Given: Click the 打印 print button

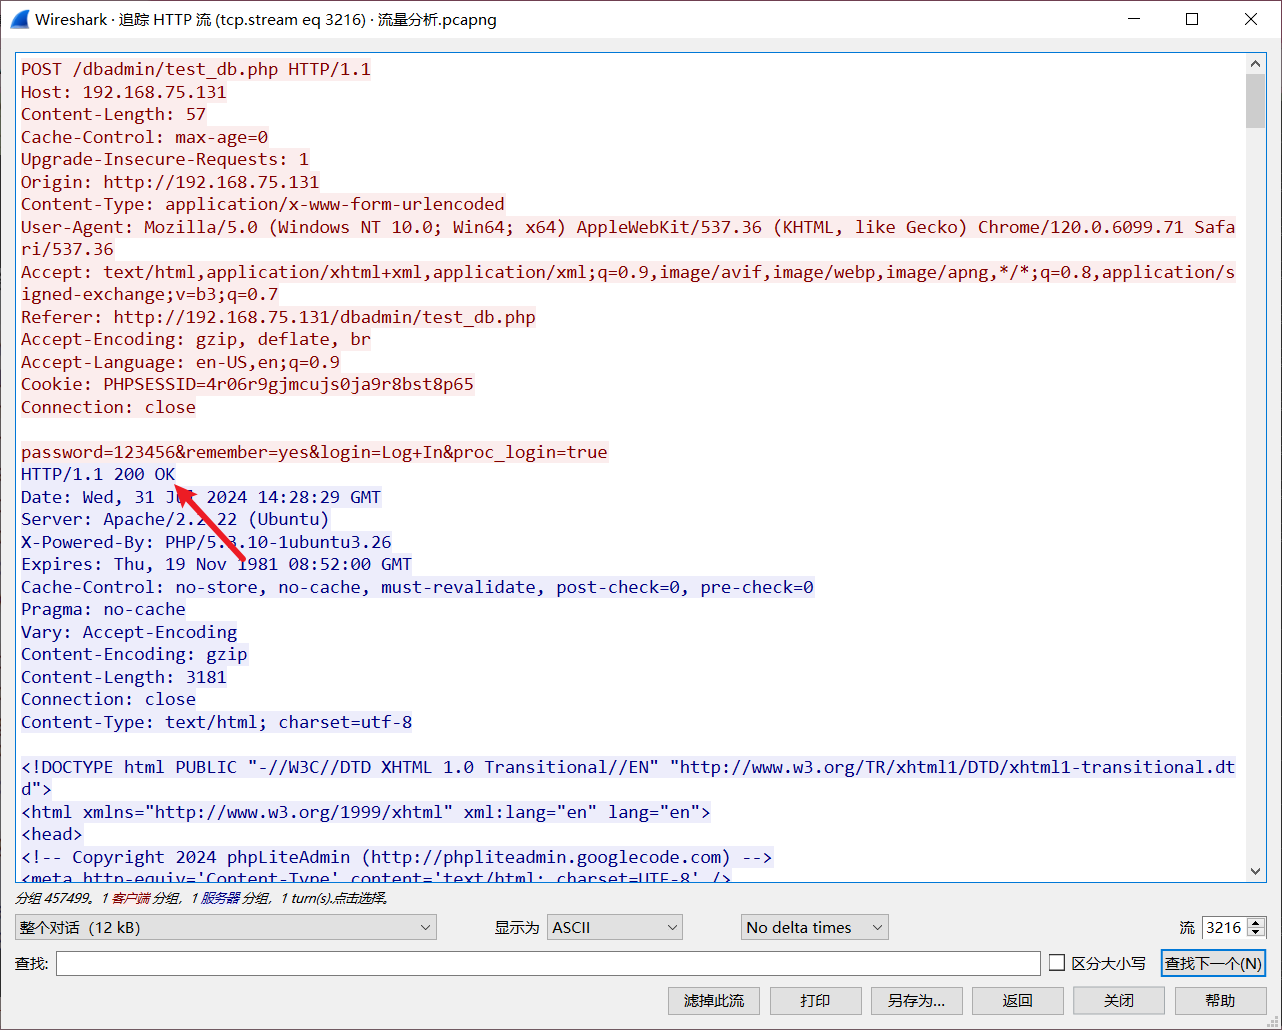Looking at the screenshot, I should [815, 1001].
